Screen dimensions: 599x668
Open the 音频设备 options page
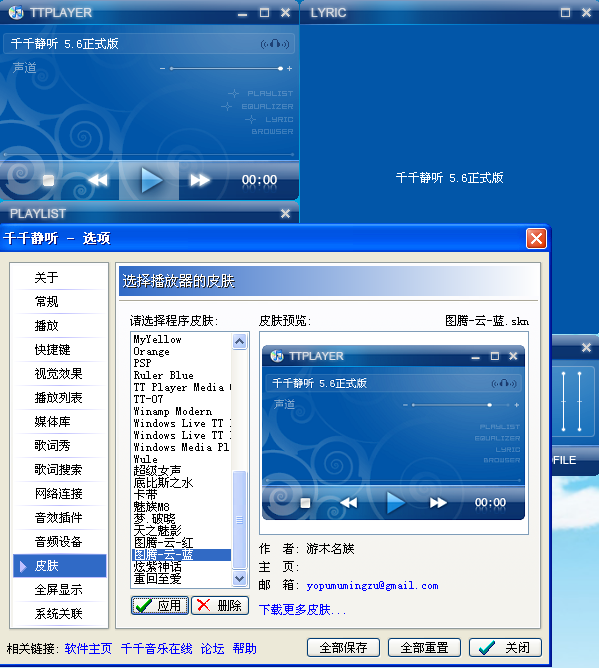[60, 542]
